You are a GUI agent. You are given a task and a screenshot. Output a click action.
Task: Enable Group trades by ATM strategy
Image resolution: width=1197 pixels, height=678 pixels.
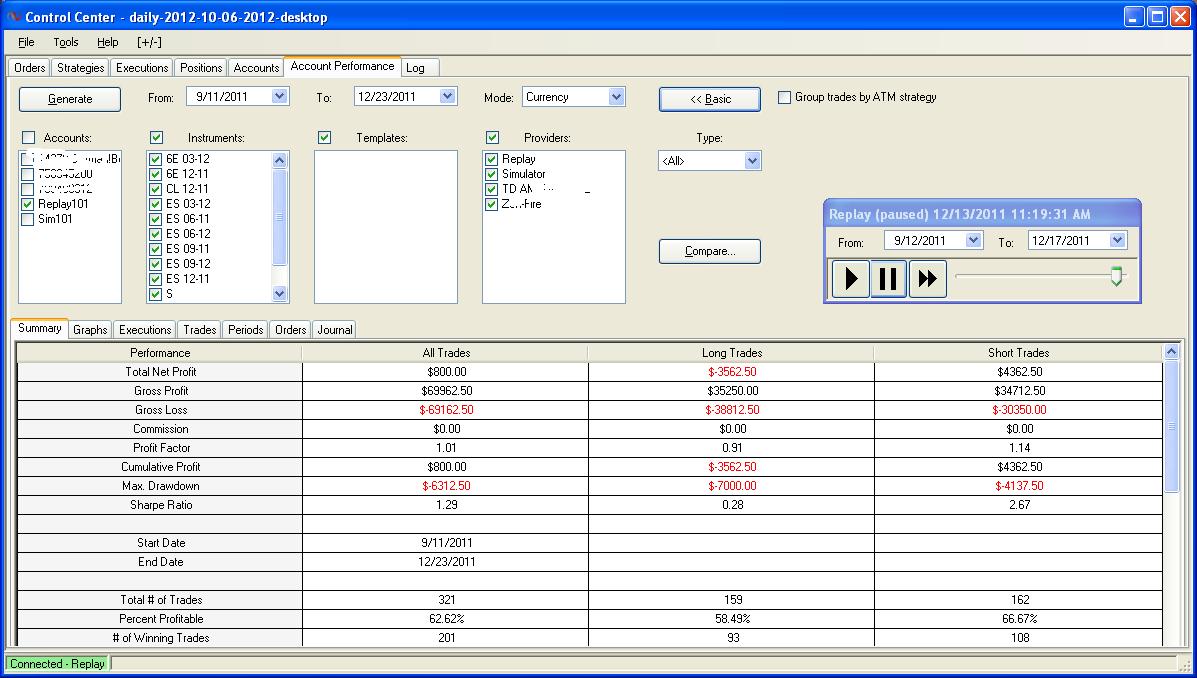coord(785,98)
